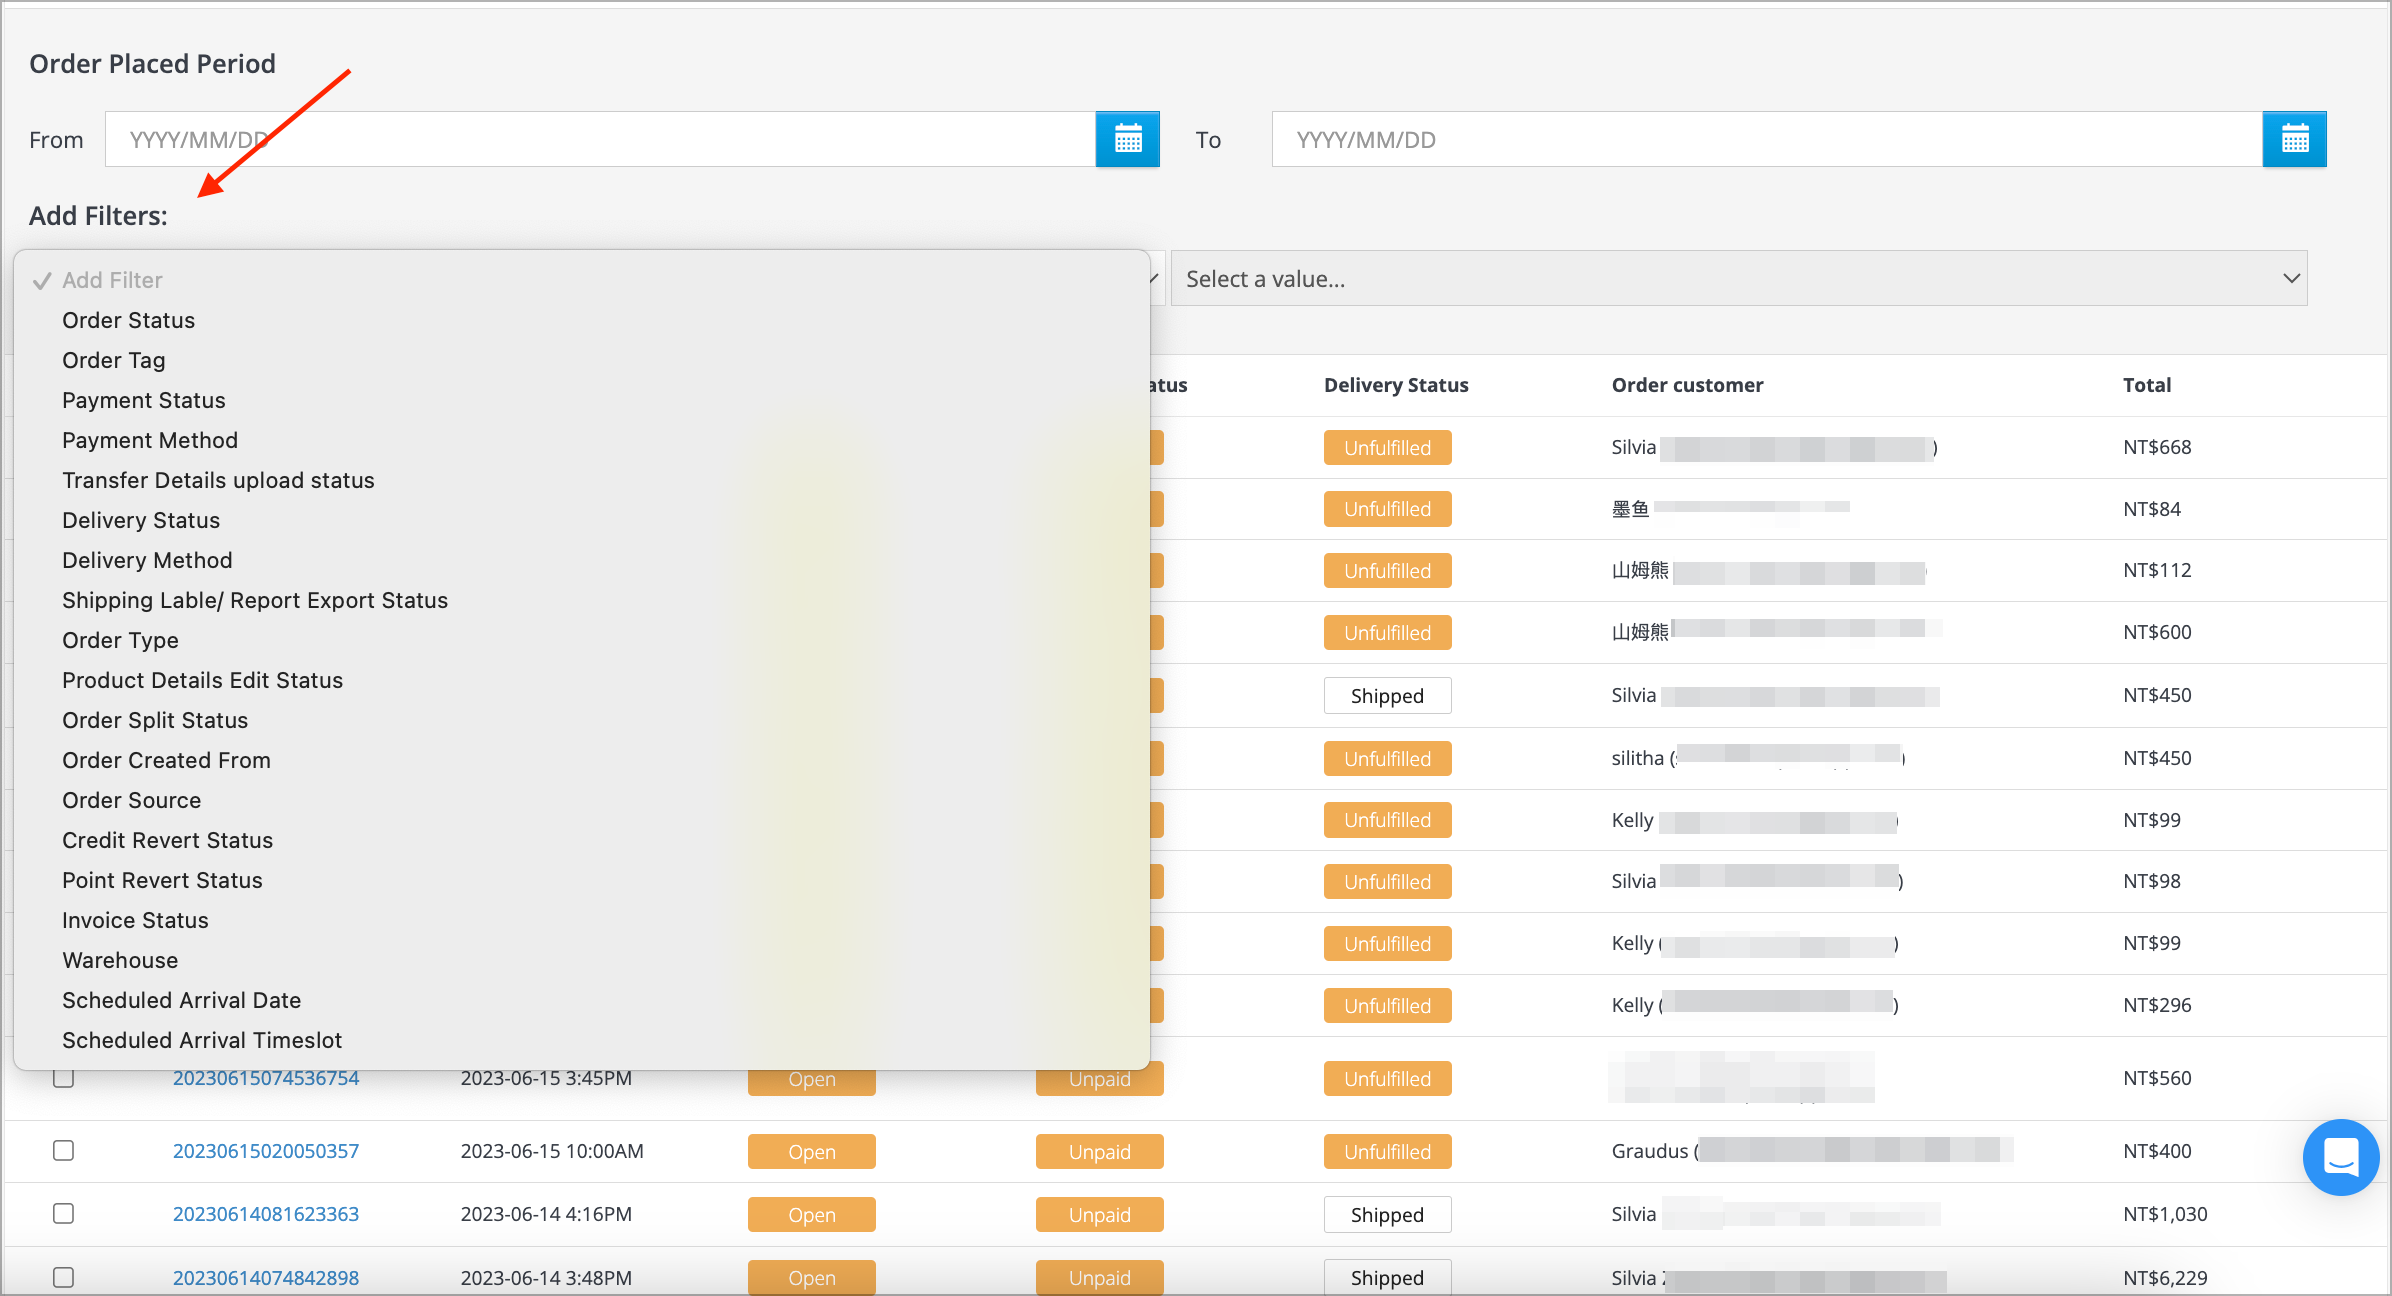Select "Order Split Status" filter option

(x=155, y=720)
